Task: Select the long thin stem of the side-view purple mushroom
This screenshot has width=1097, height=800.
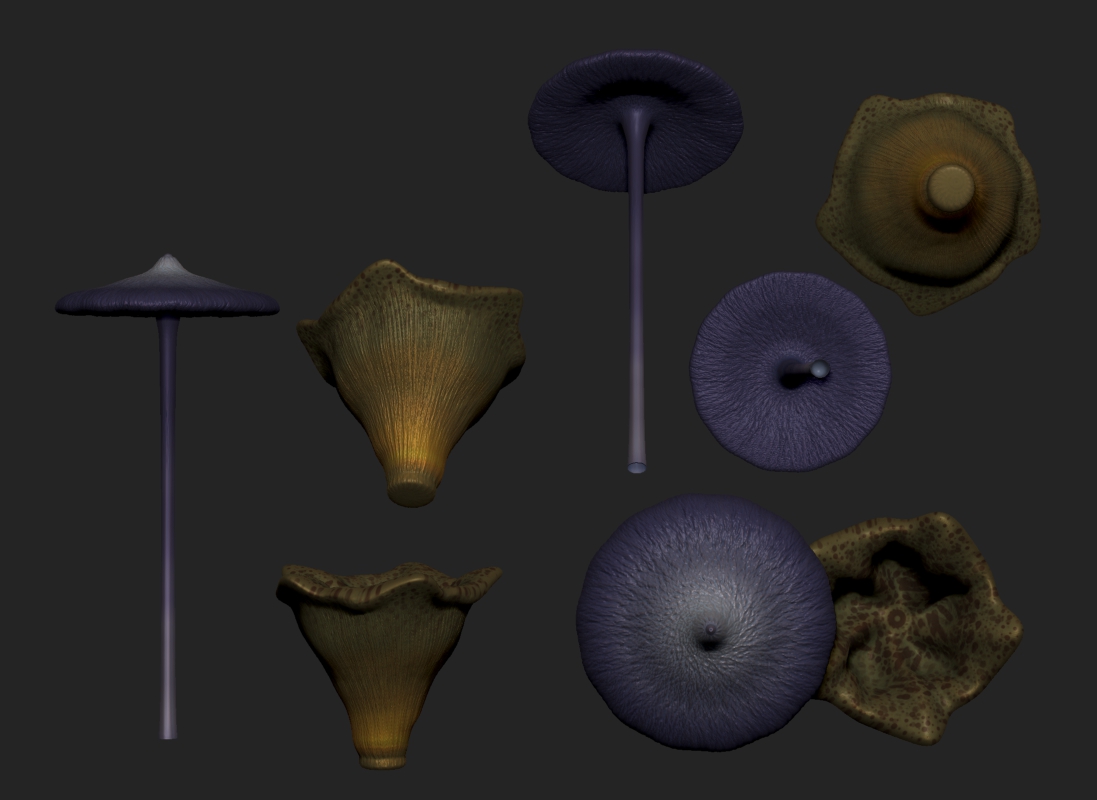Action: (167, 525)
